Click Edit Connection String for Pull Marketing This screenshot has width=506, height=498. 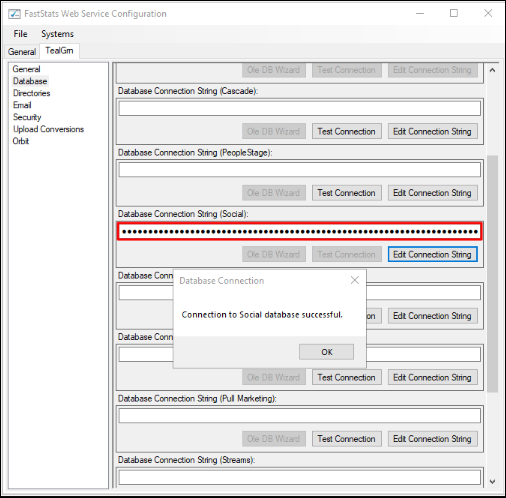pyautogui.click(x=432, y=439)
